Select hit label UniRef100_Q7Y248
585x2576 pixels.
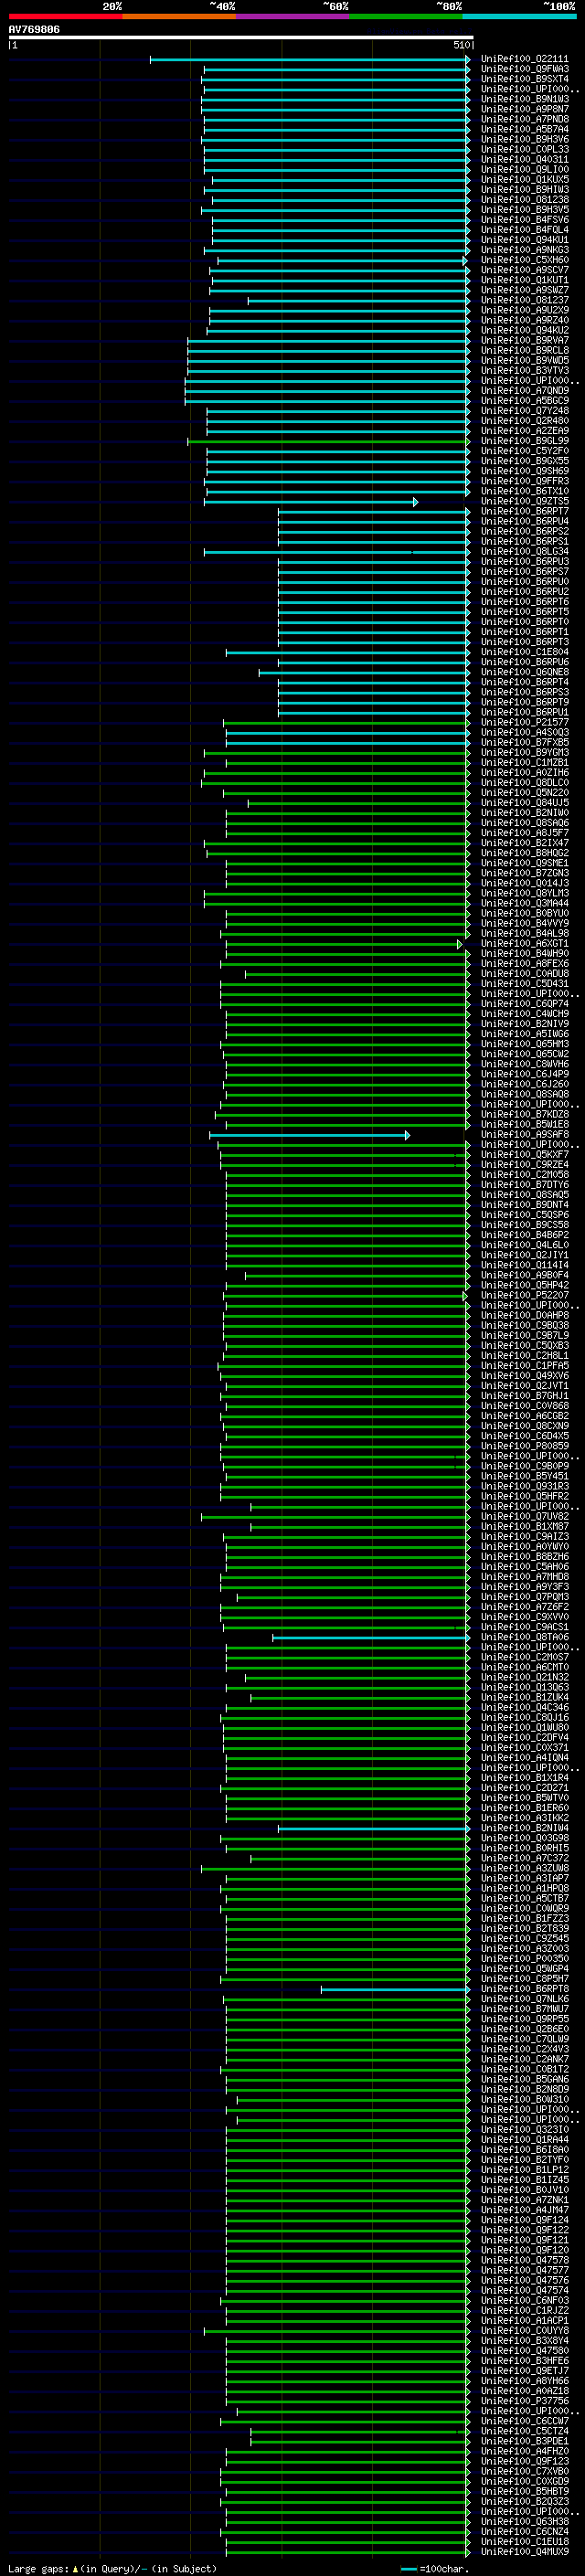(525, 411)
